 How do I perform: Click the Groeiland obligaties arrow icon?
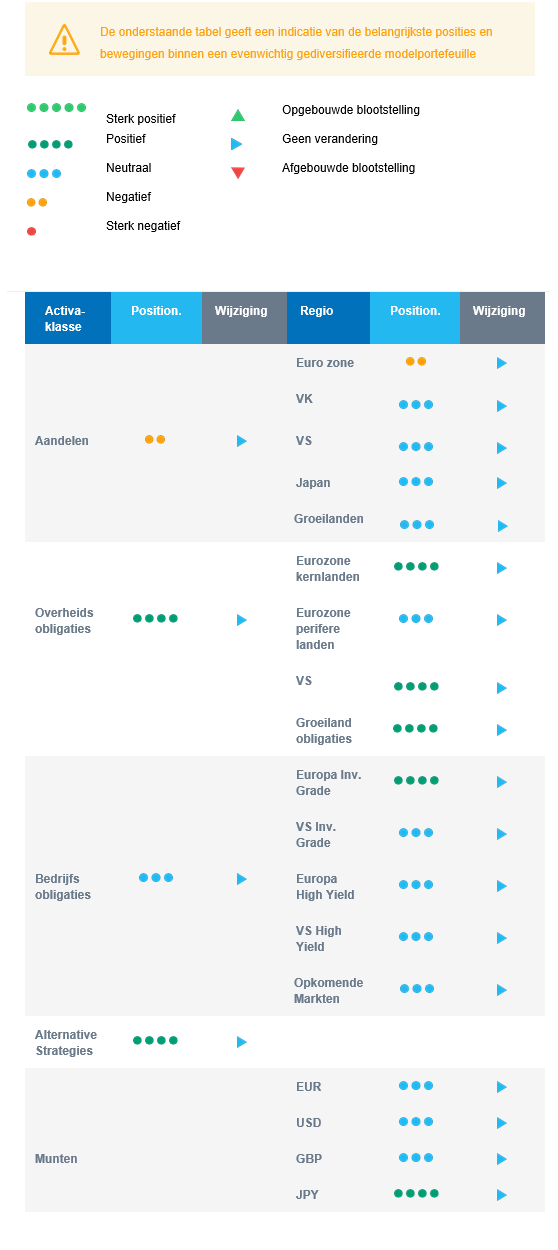pos(502,730)
